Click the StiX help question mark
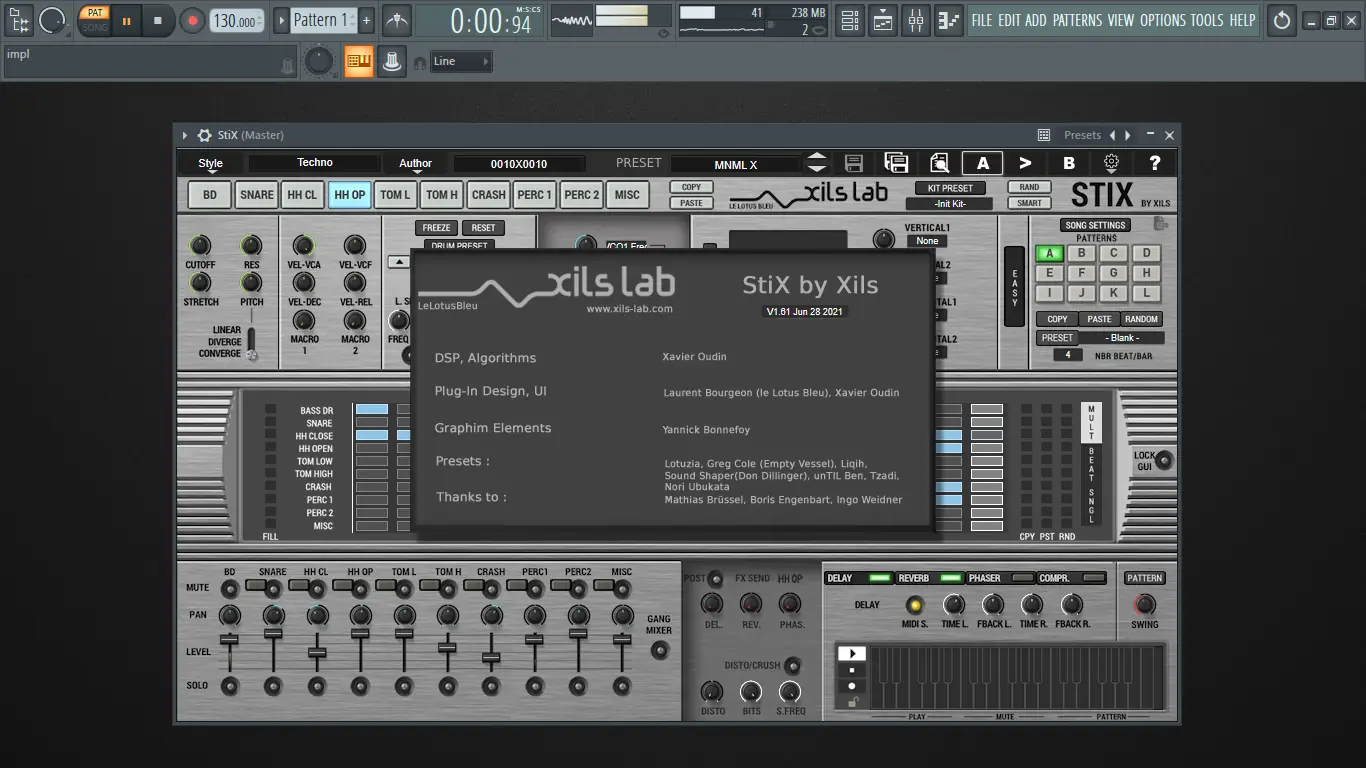The height and width of the screenshot is (768, 1366). click(x=1155, y=163)
